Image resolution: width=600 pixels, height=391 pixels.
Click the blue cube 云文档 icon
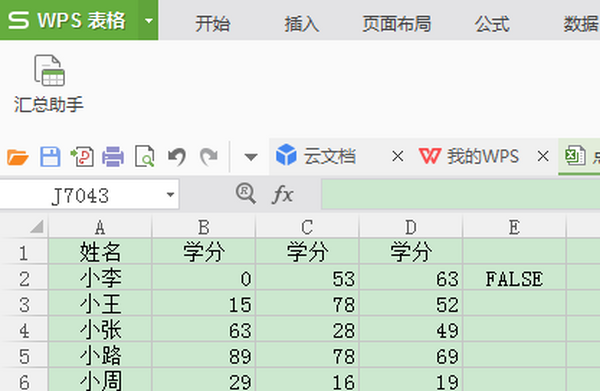click(286, 155)
